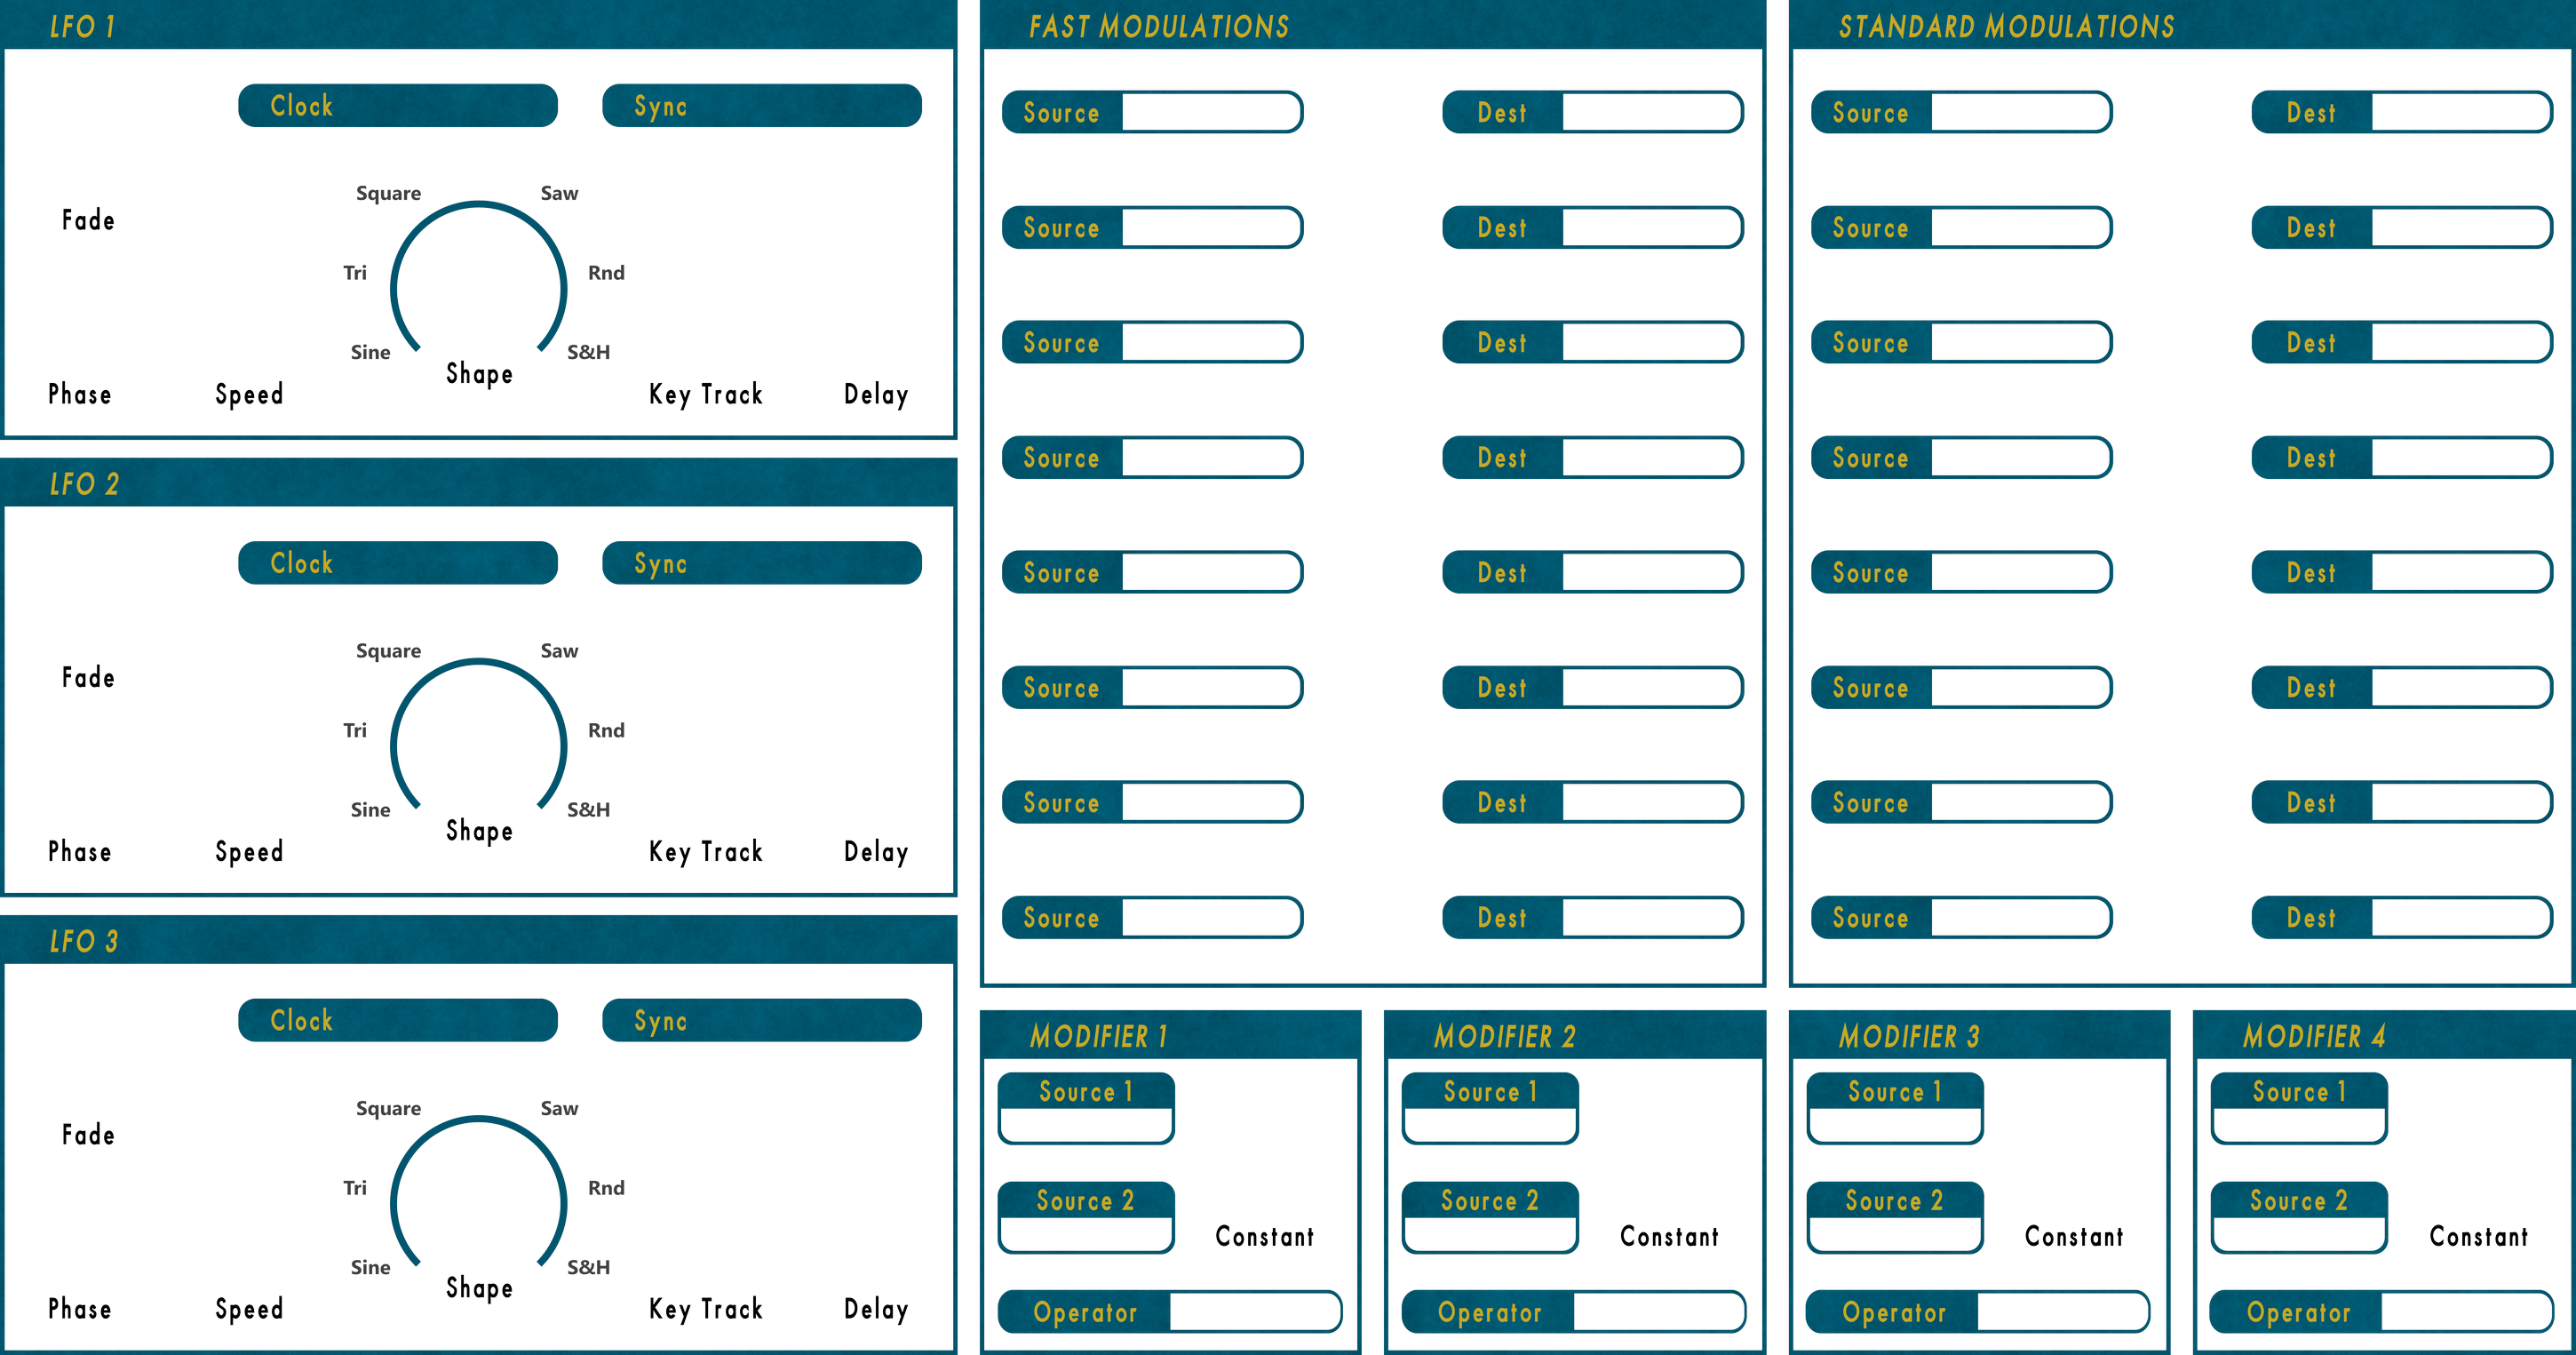Open first Source field in Standard Modulations
The image size is (2576, 1355).
(x=1961, y=112)
